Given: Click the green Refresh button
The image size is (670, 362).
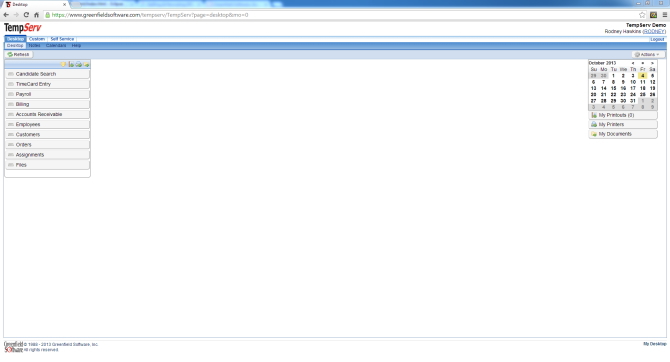Looking at the screenshot, I should 18,54.
